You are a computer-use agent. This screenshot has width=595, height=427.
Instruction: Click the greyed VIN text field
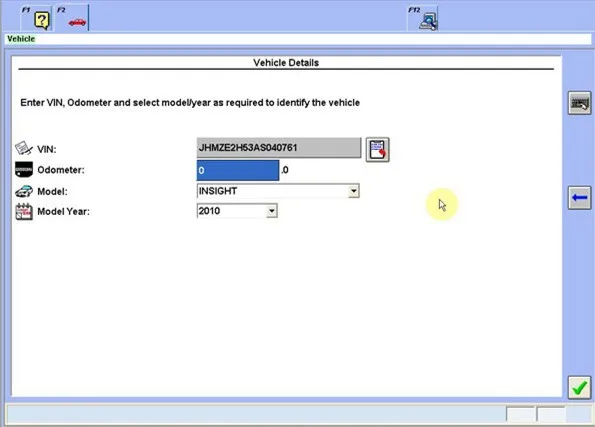click(x=279, y=148)
